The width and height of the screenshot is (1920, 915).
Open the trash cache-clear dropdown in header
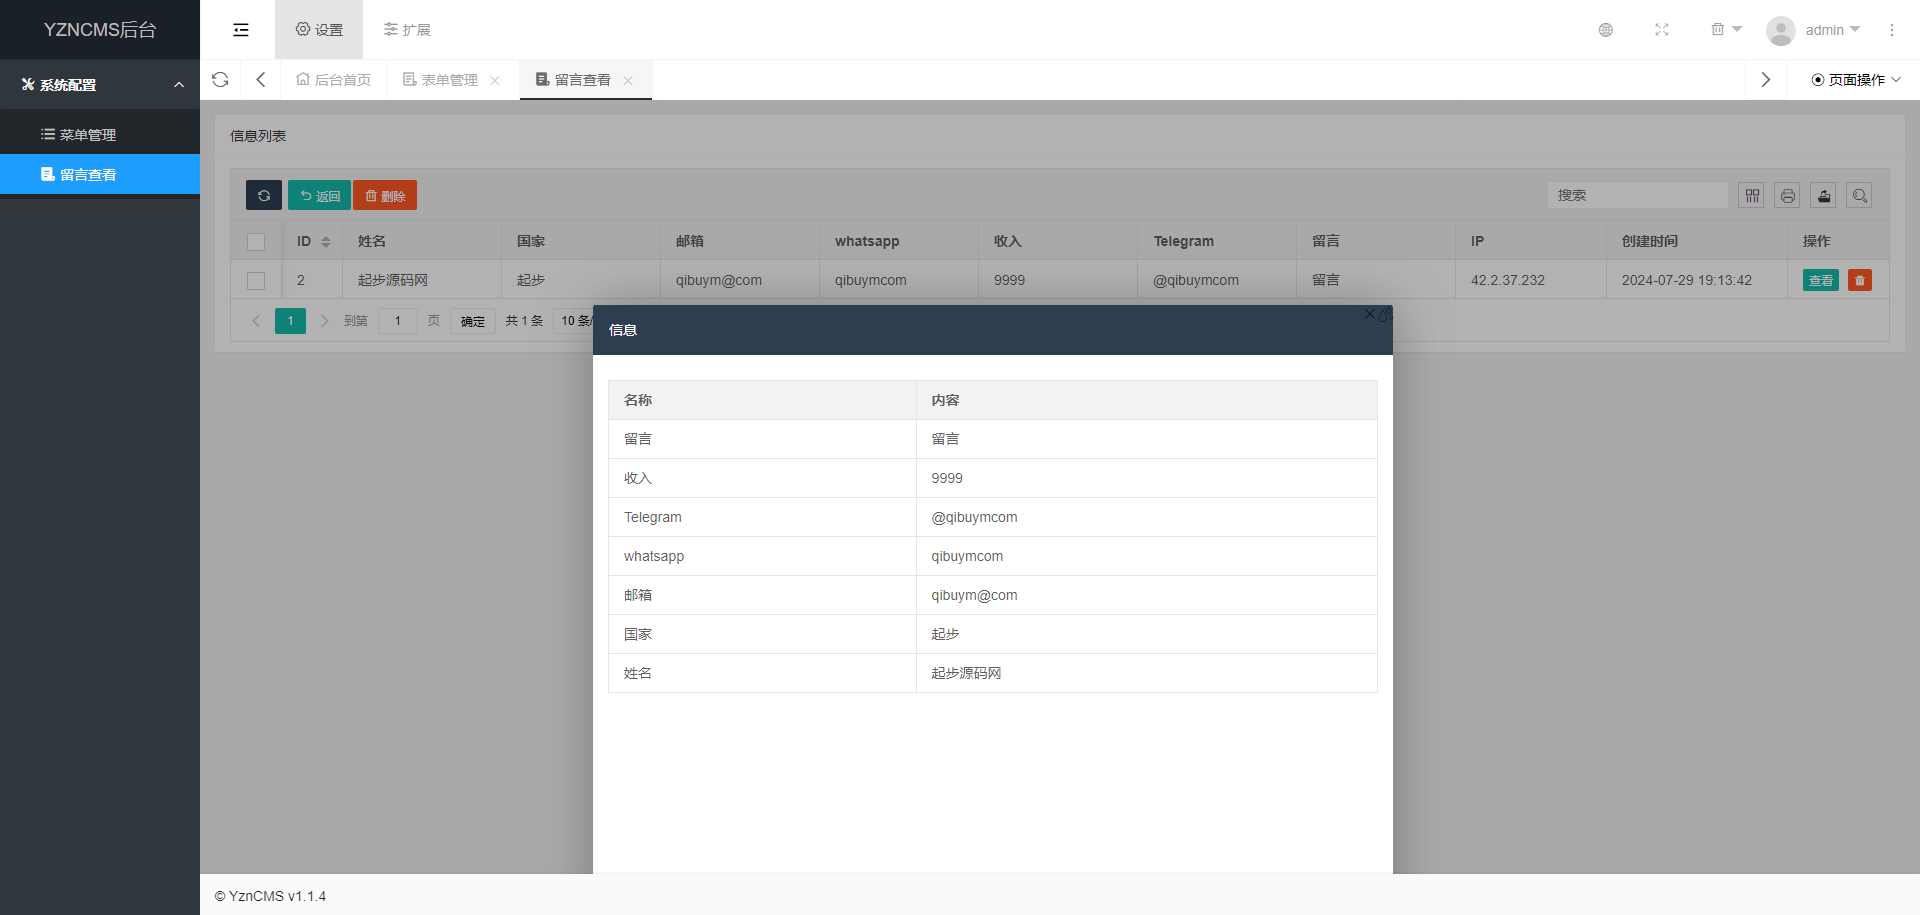(x=1726, y=30)
